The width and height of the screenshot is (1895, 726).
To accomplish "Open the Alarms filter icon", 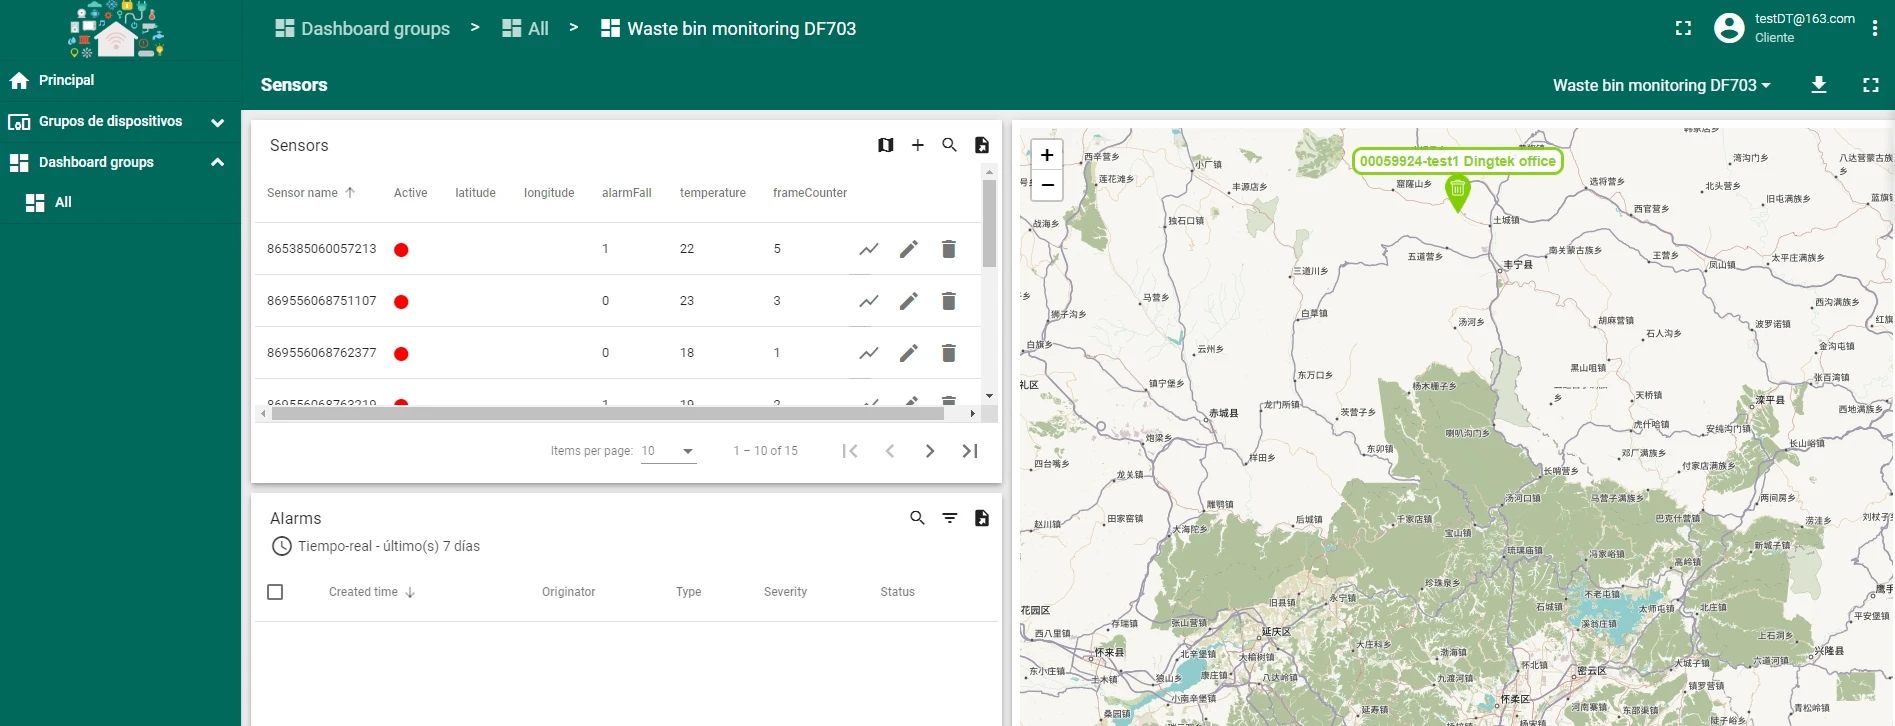I will tap(949, 518).
